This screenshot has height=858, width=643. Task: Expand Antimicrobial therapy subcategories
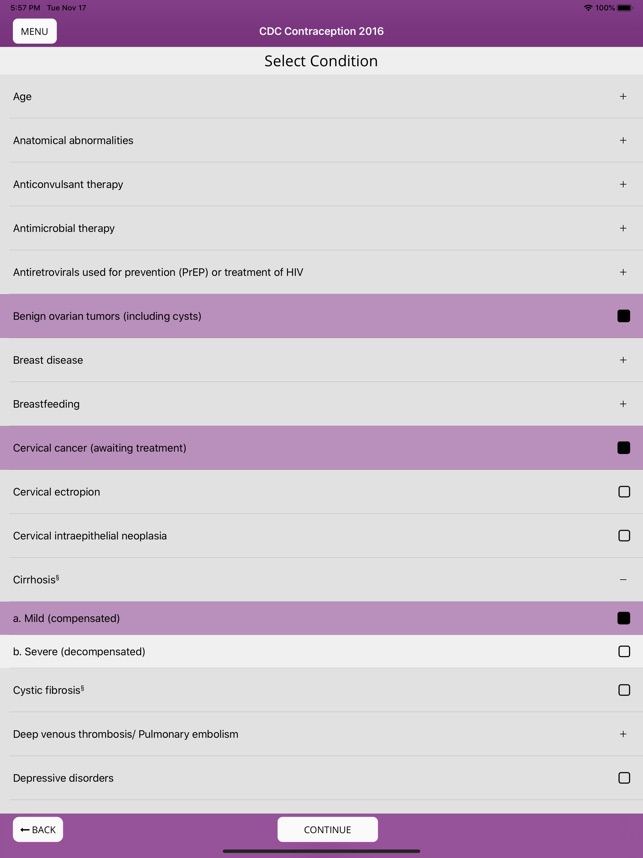pos(621,228)
